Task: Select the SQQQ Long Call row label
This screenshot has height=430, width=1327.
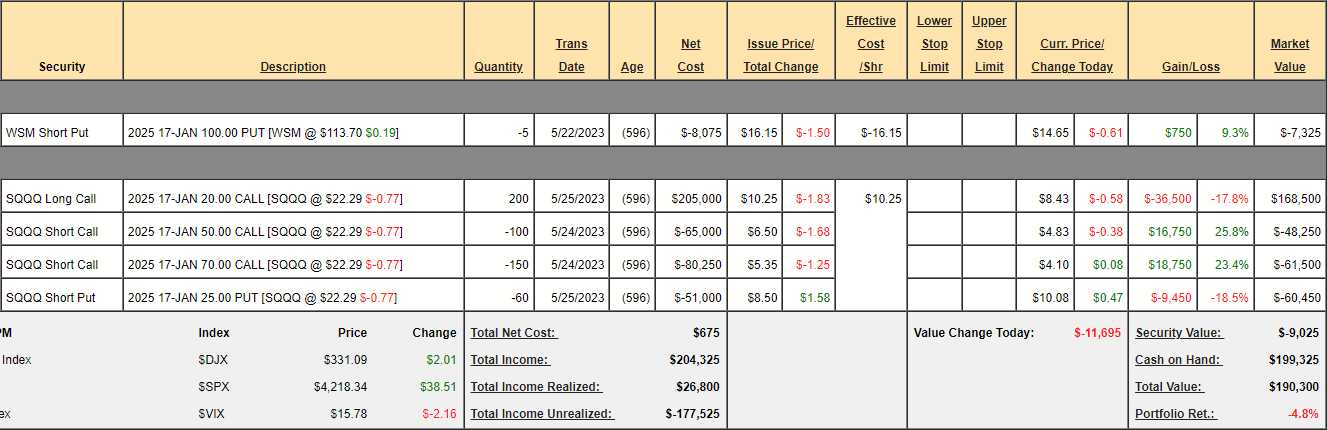Action: coord(51,198)
